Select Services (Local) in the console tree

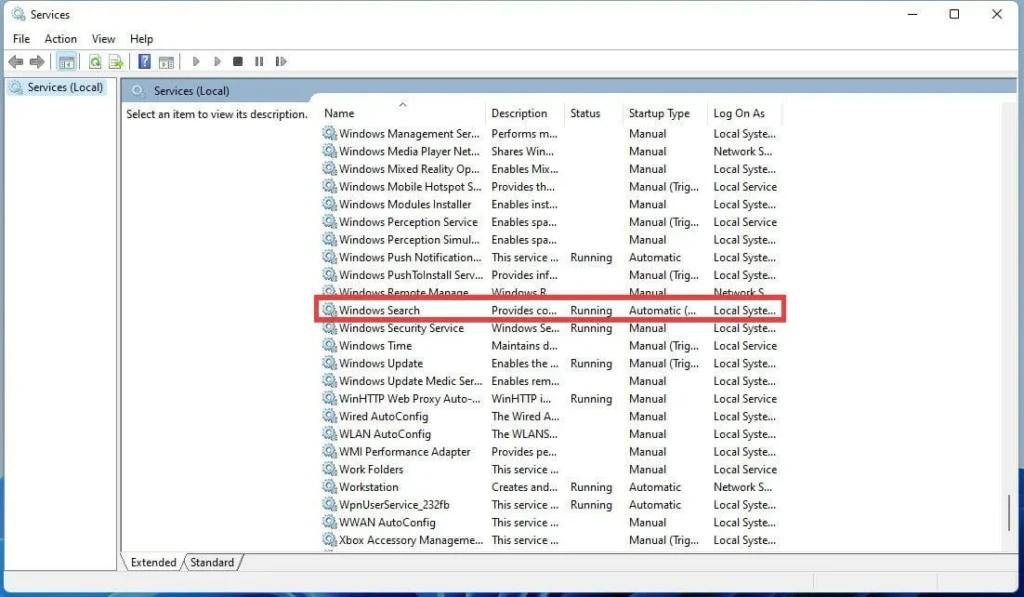pyautogui.click(x=65, y=88)
